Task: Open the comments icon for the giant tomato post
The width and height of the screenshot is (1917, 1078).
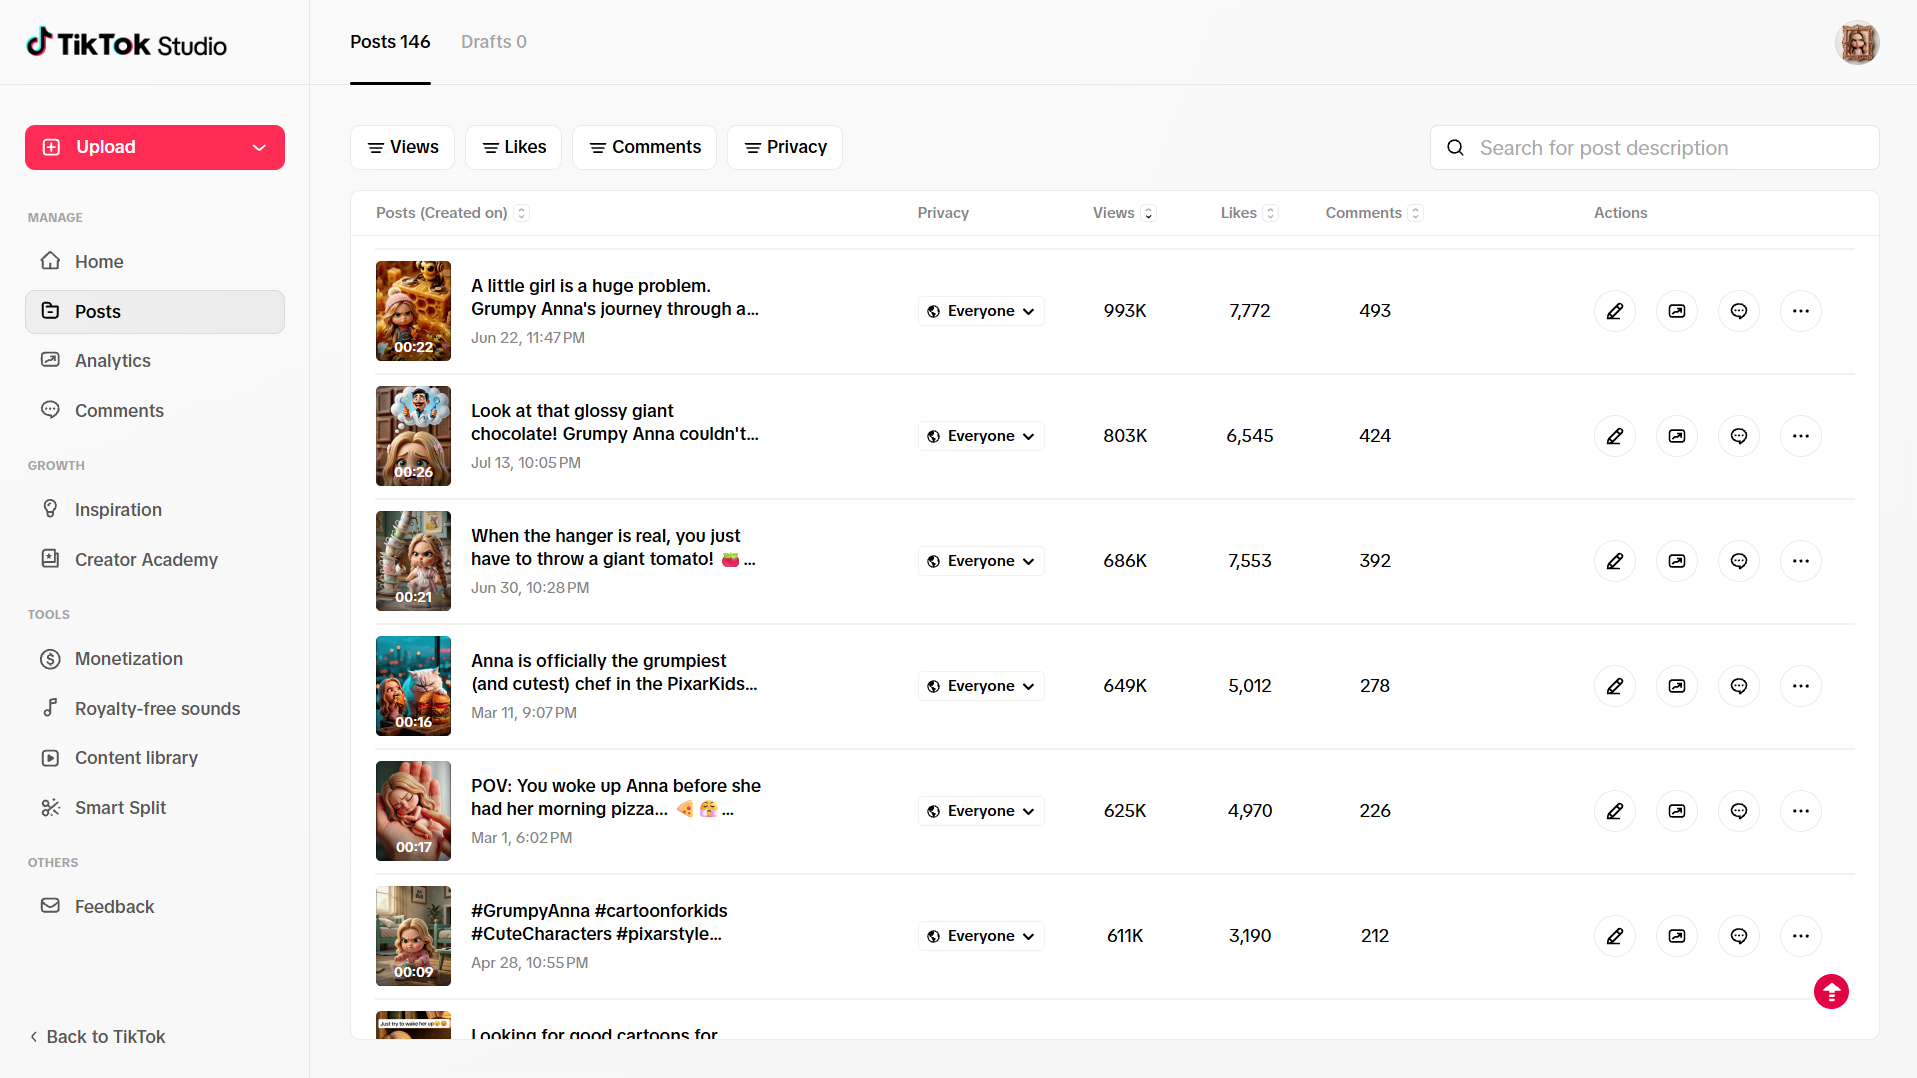Action: point(1738,561)
